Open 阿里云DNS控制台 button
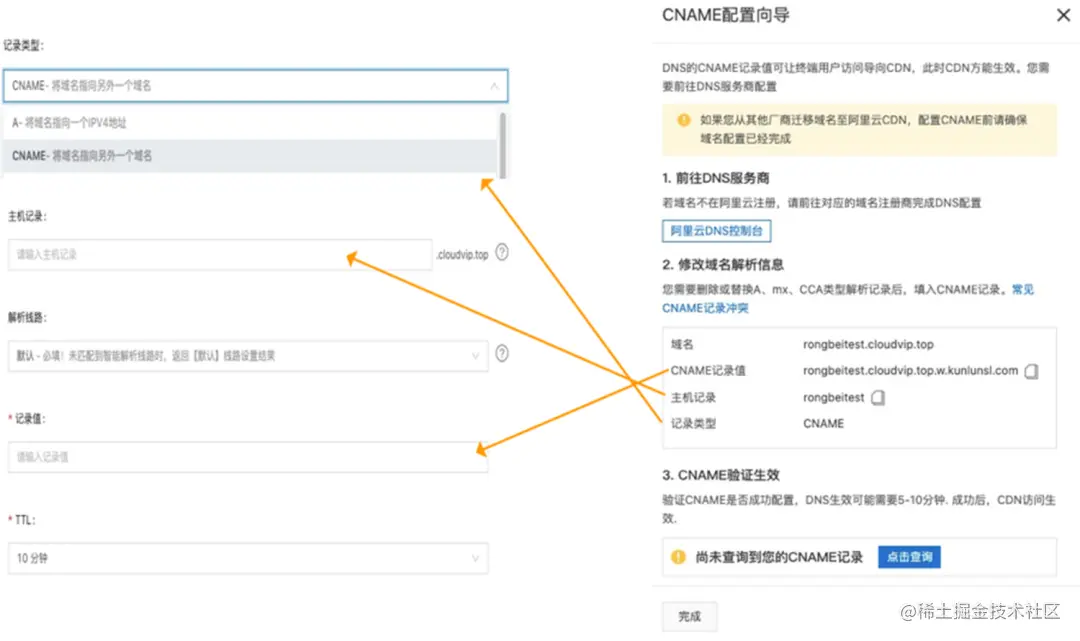Screen dimensions: 1080x641 [716, 231]
